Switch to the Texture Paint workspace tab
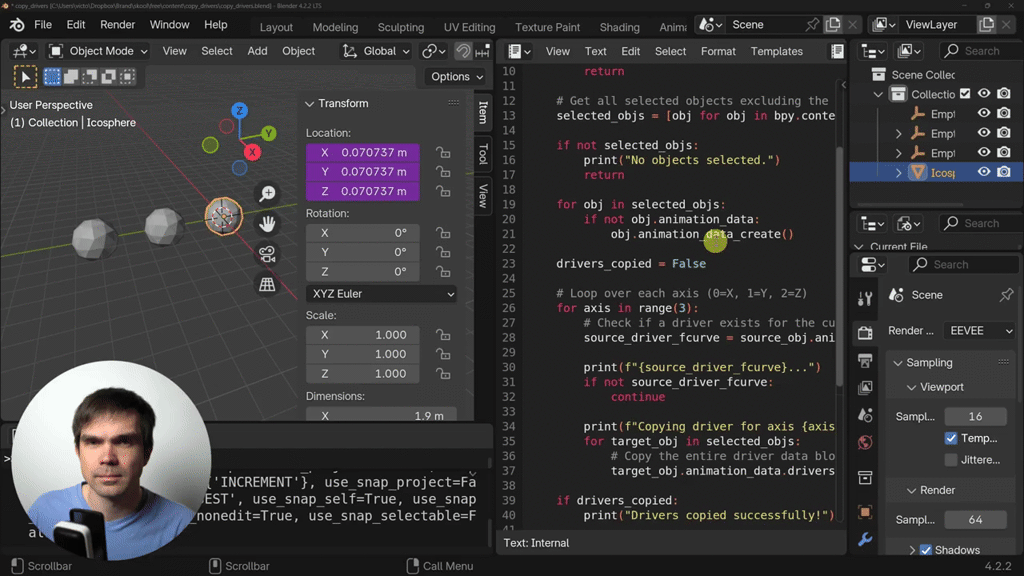 coord(547,27)
